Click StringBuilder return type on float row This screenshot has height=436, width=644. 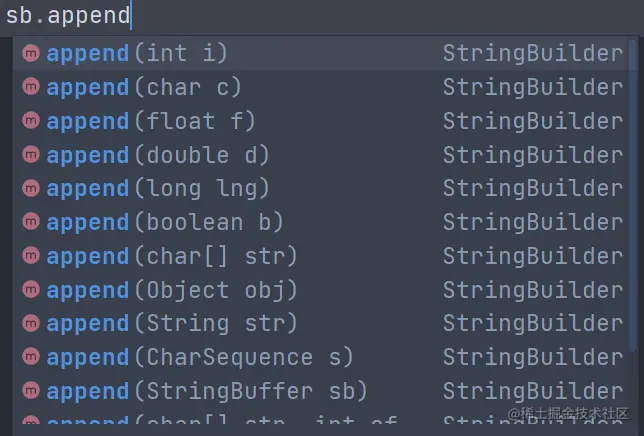(x=532, y=122)
